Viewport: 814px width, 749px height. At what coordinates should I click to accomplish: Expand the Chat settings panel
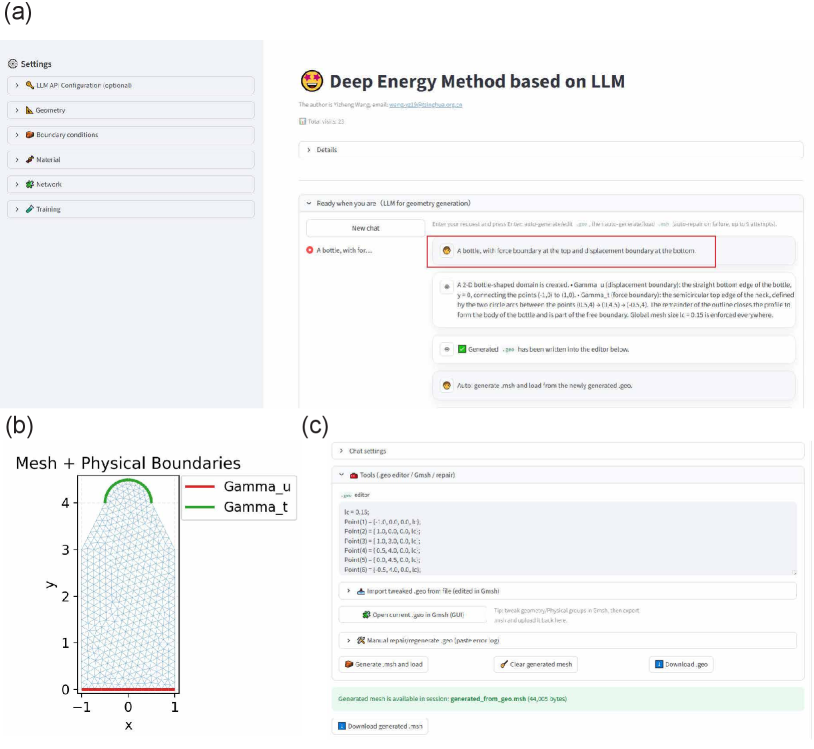click(x=568, y=451)
